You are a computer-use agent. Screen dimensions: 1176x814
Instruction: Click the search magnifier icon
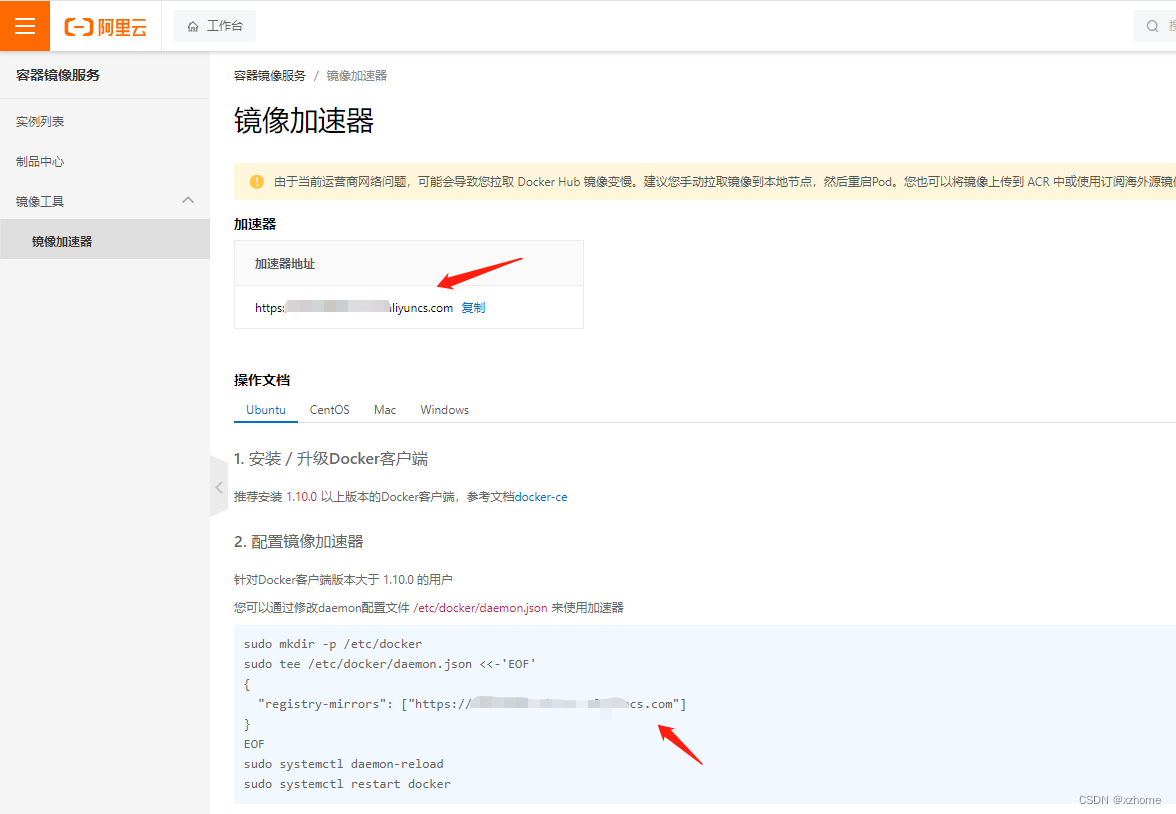[1152, 26]
